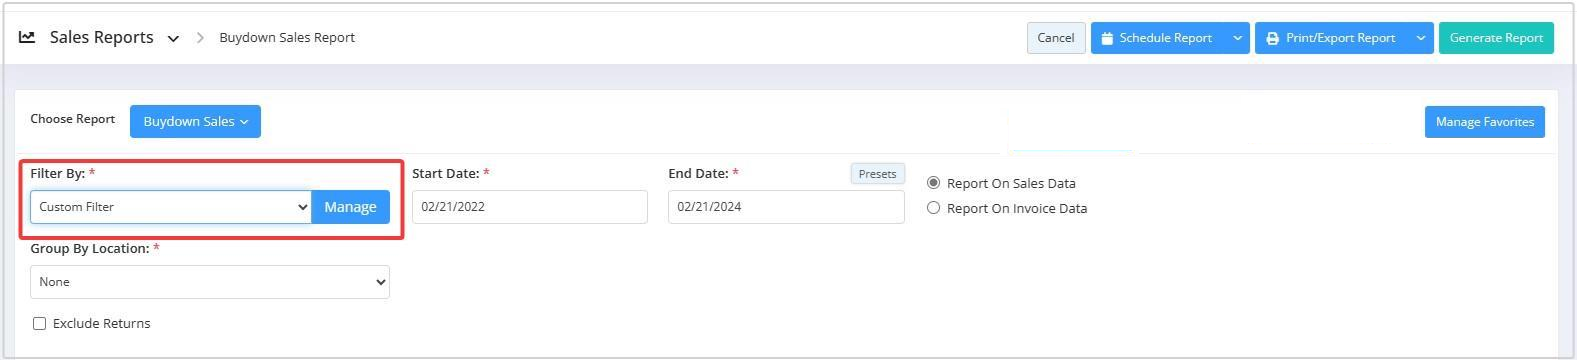Image resolution: width=1591 pixels, height=362 pixels.
Task: Click the Generate Report button
Action: [x=1496, y=38]
